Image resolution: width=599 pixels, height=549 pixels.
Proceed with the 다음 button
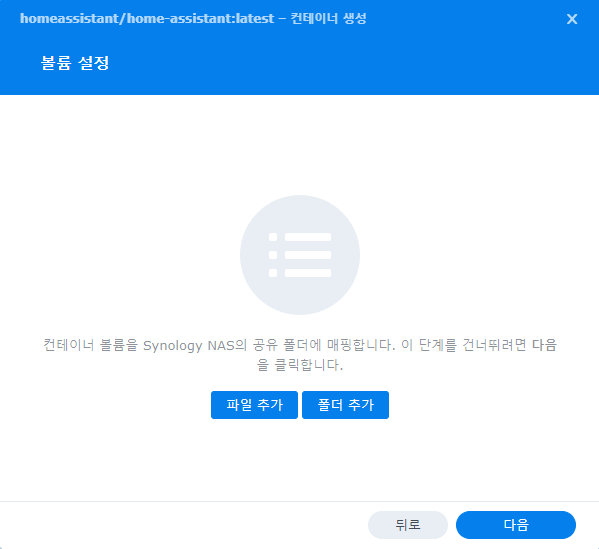coord(516,525)
